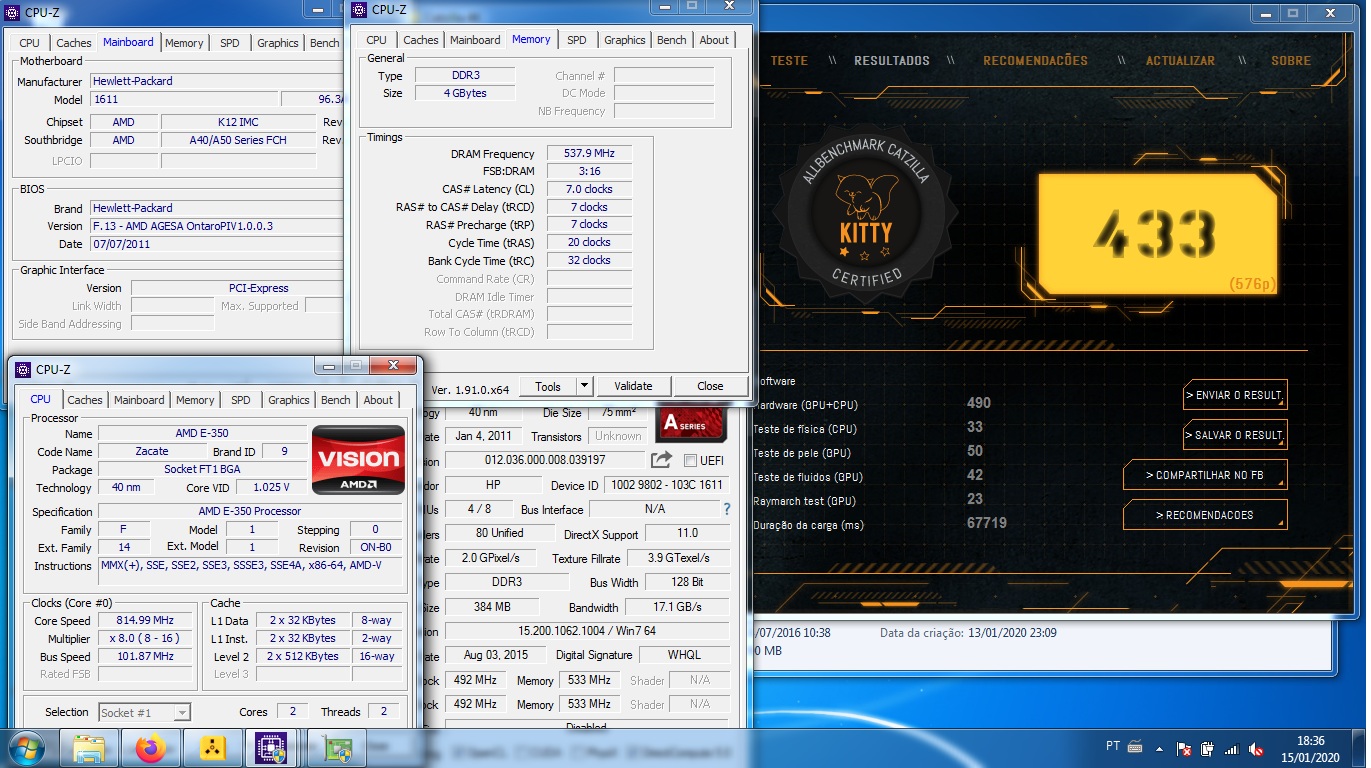Click the FSB:DRAM value 3:16

point(589,171)
